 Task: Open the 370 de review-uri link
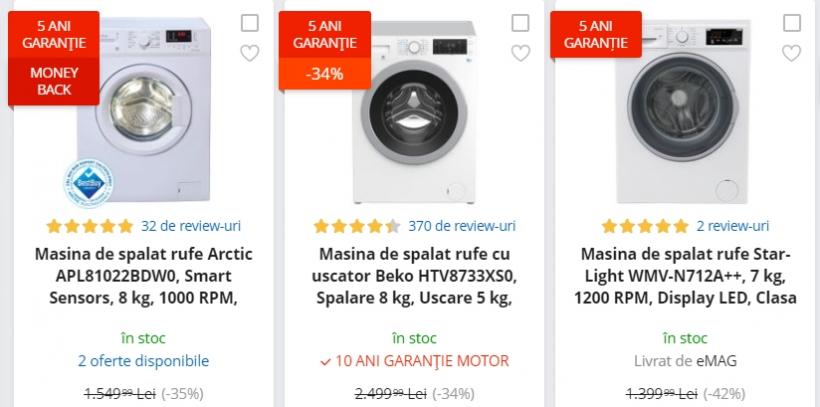point(462,226)
